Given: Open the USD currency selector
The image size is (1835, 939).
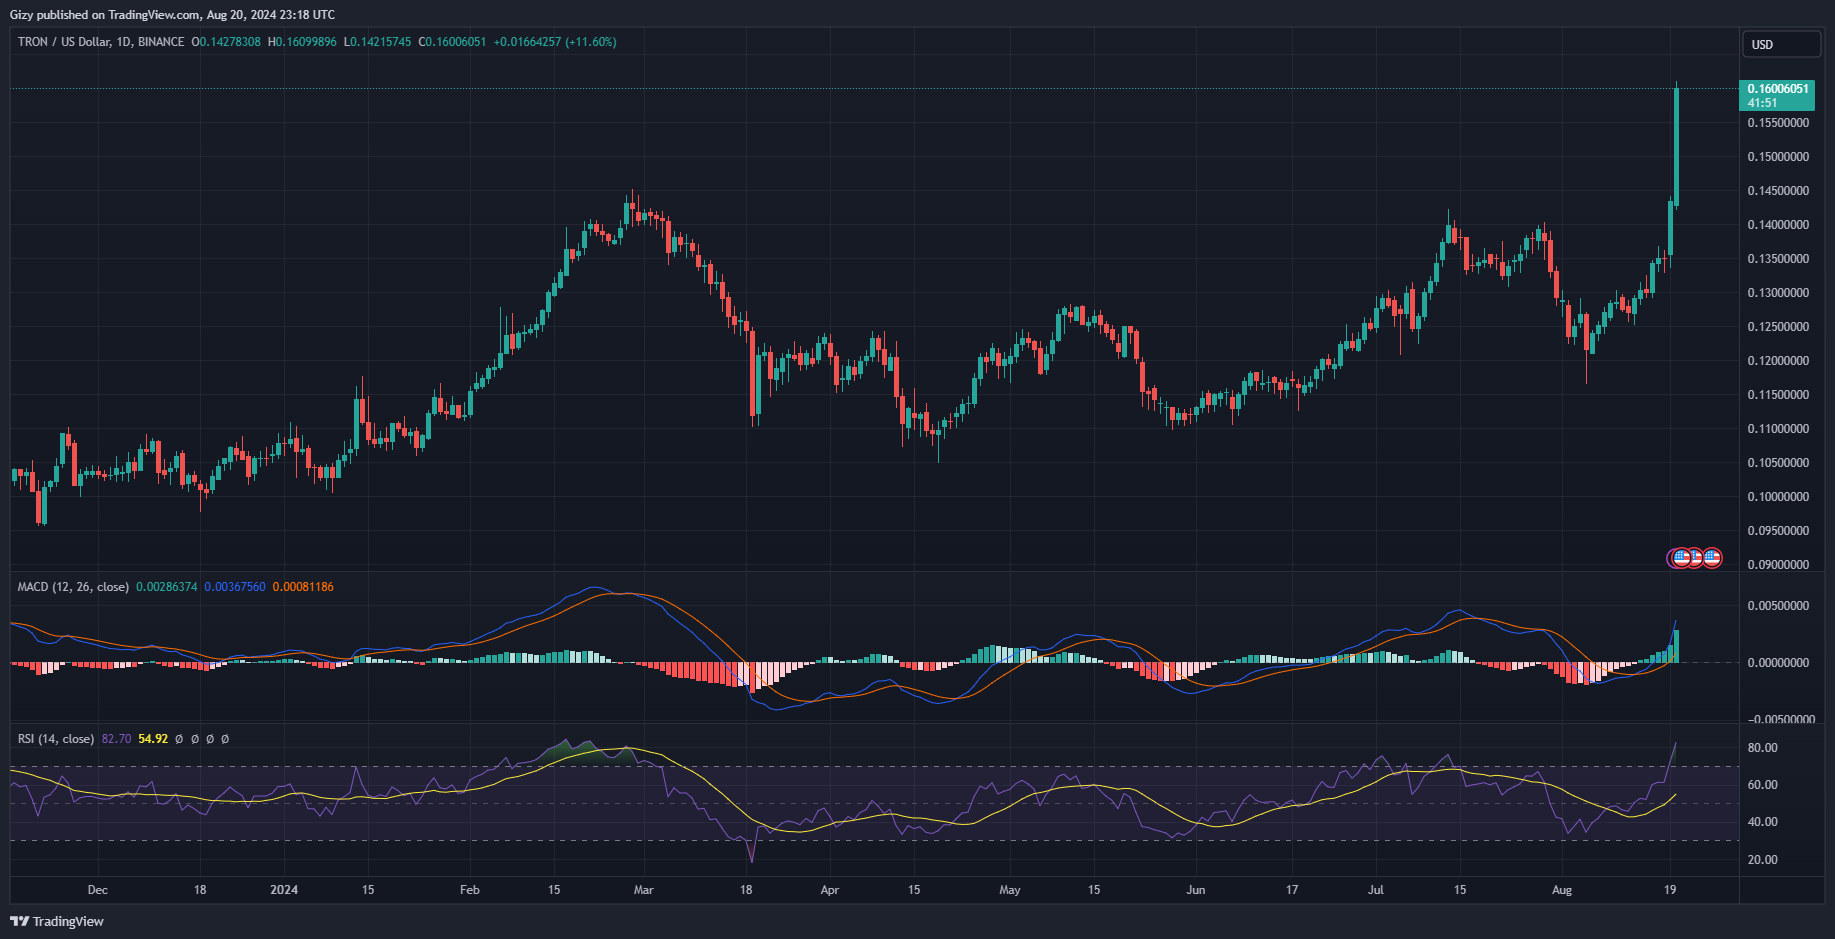Looking at the screenshot, I should coord(1781,44).
